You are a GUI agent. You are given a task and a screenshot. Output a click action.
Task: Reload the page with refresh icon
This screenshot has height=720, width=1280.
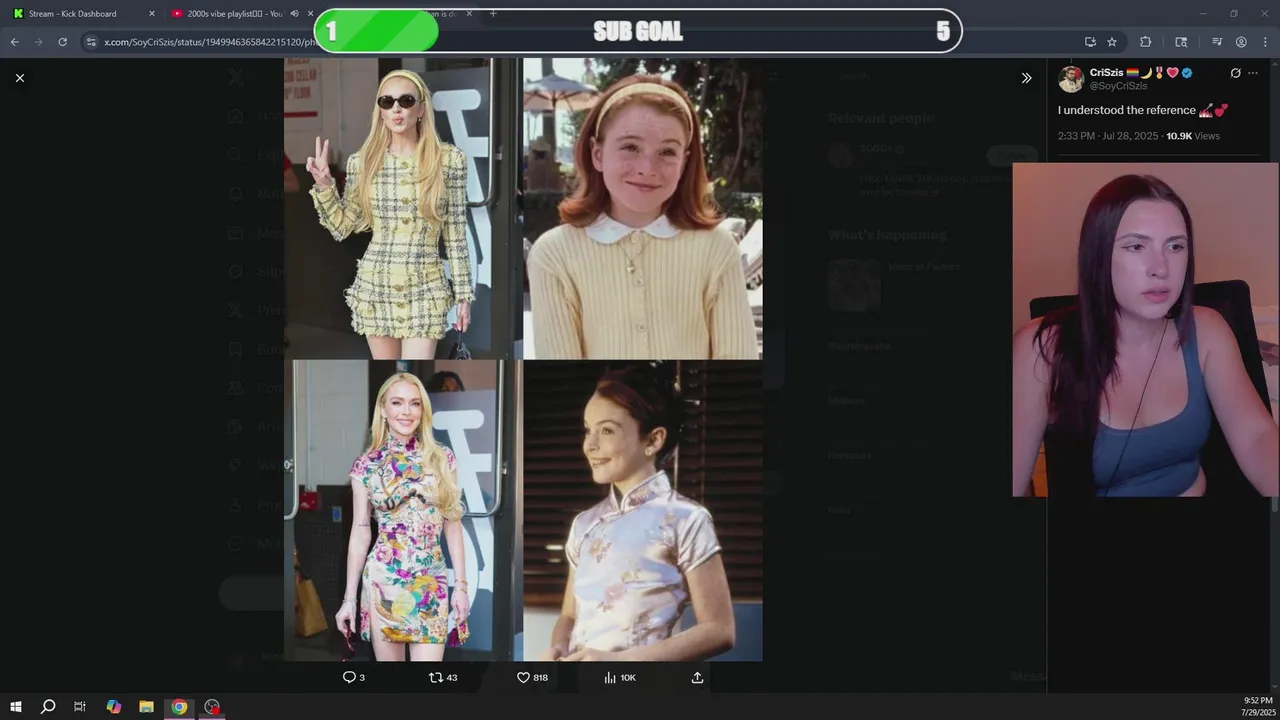62,42
